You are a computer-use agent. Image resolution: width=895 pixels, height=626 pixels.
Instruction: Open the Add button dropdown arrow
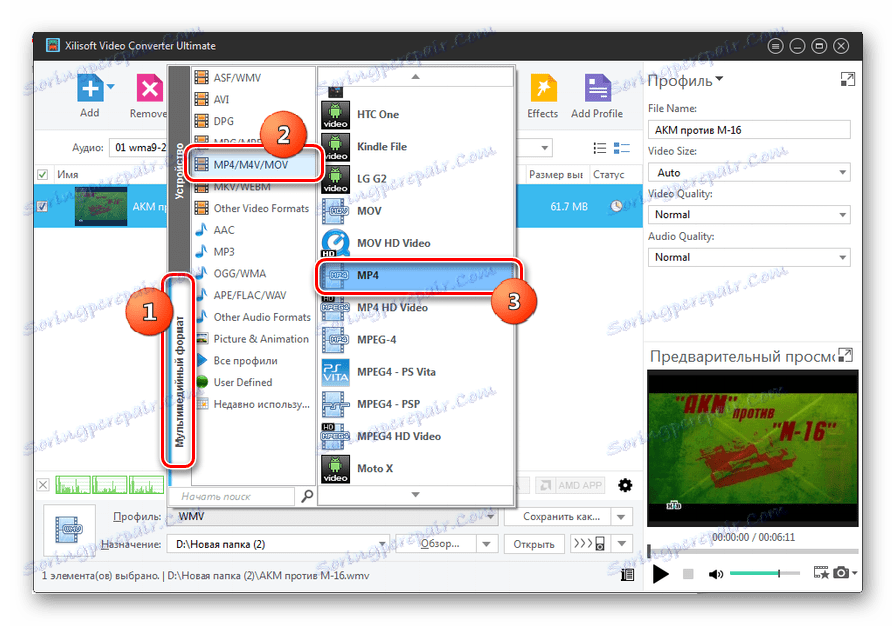tap(111, 87)
